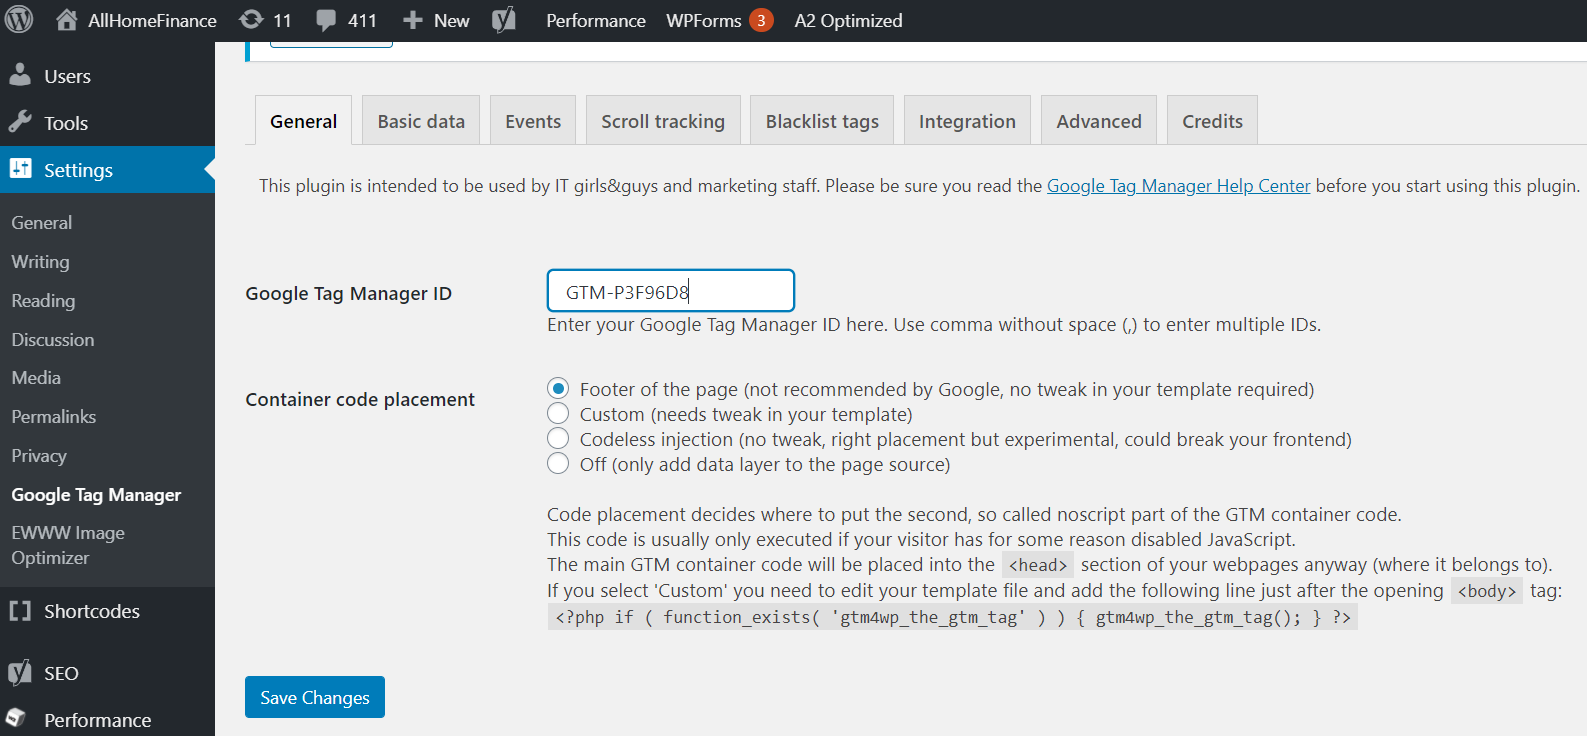Viewport: 1587px width, 736px height.
Task: Click the Tools wrench icon
Action: pos(20,122)
